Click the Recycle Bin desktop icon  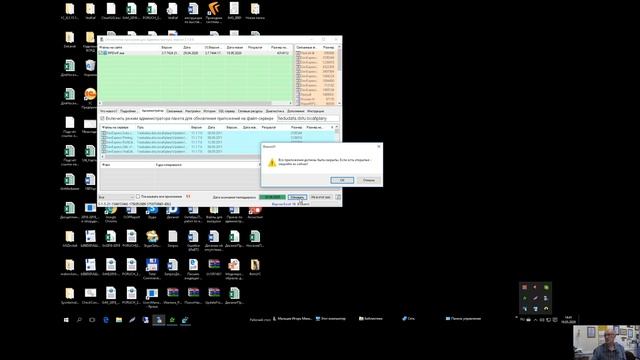90,68
